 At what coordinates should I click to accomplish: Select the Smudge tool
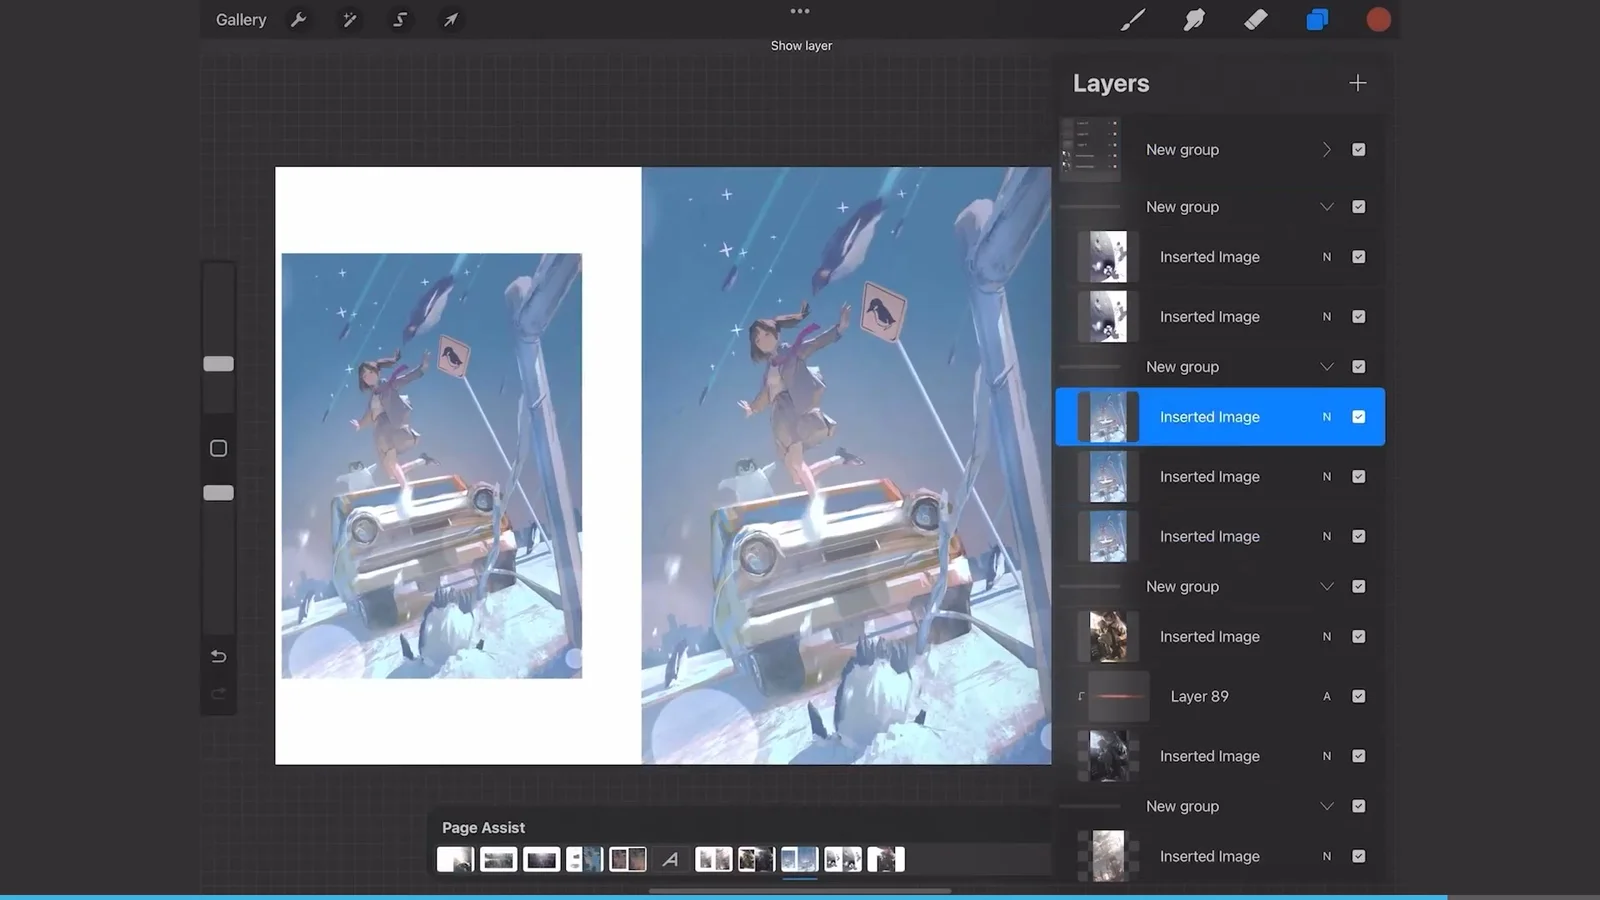pyautogui.click(x=1194, y=20)
